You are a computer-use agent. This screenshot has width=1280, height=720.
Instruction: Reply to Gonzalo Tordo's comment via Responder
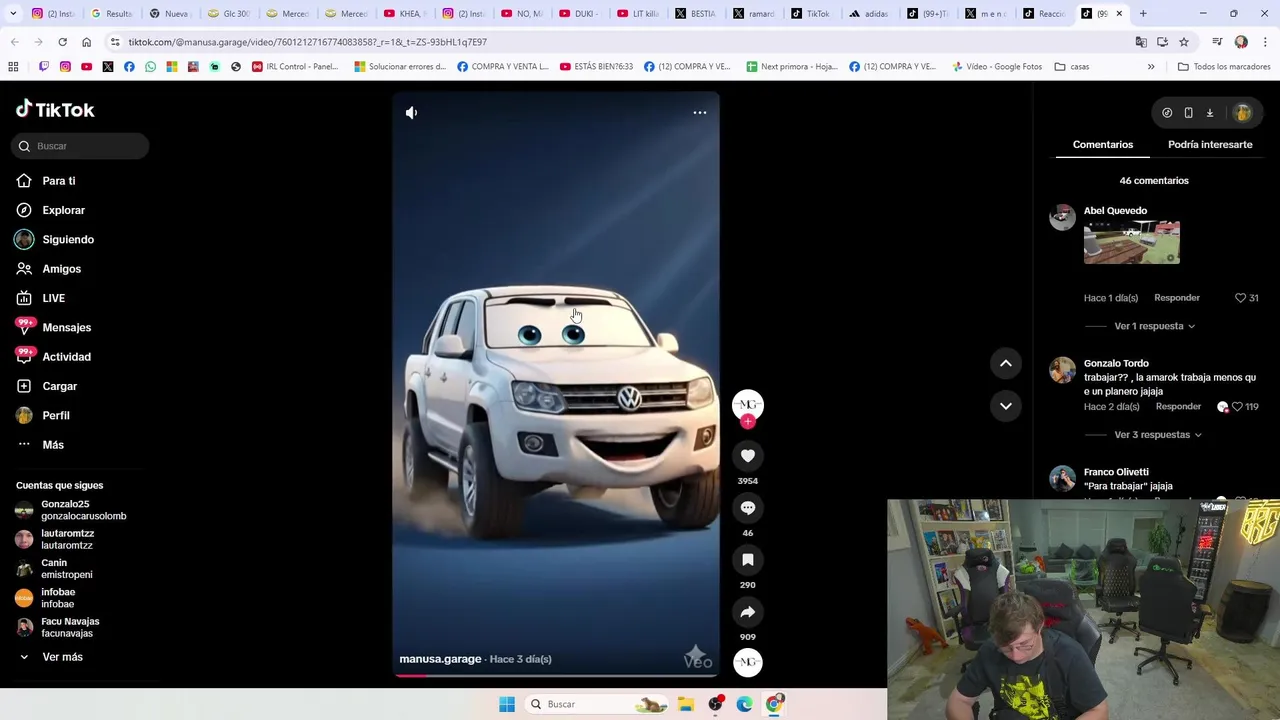(1178, 407)
